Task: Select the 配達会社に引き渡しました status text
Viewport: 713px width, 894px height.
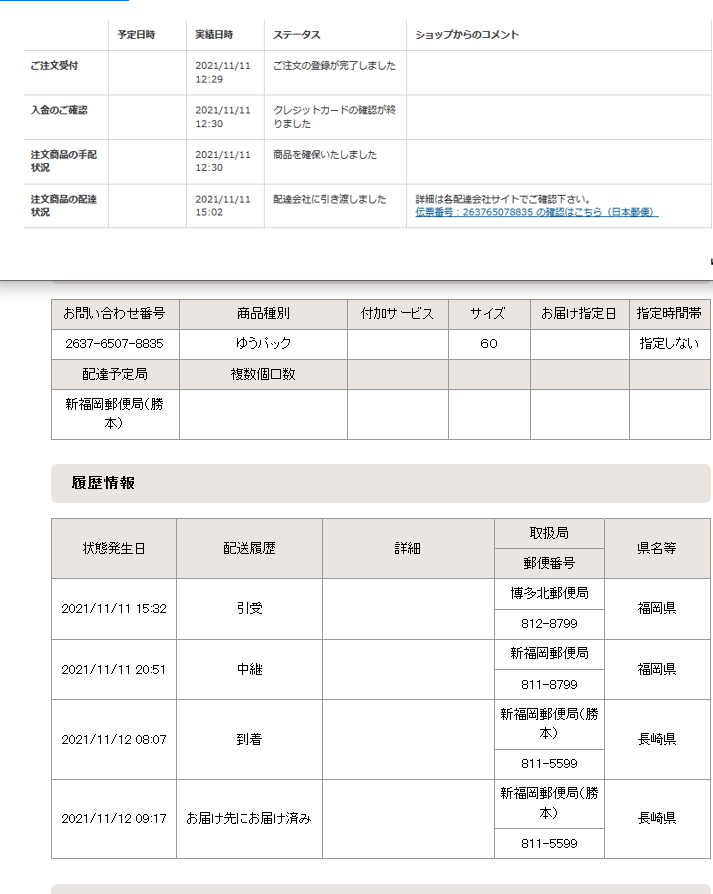Action: (329, 199)
